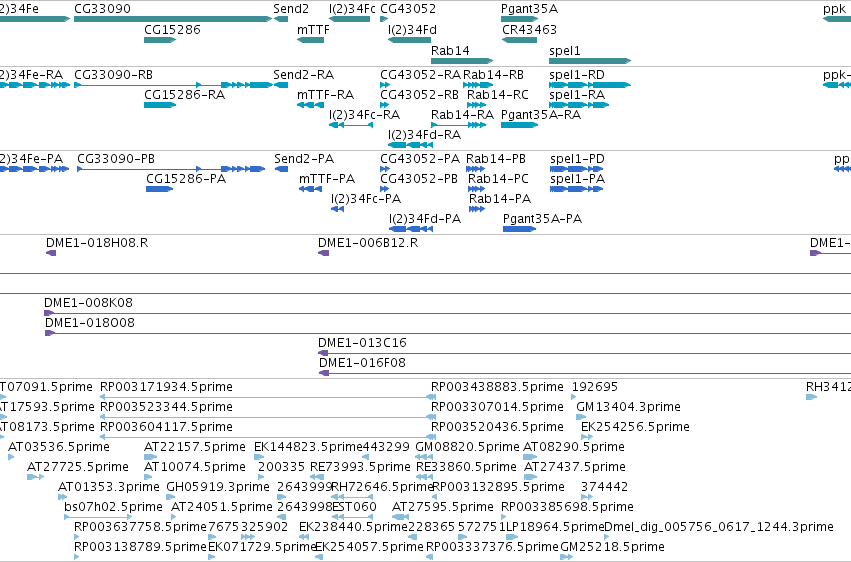Click the Pgant35A gene label

[529, 9]
